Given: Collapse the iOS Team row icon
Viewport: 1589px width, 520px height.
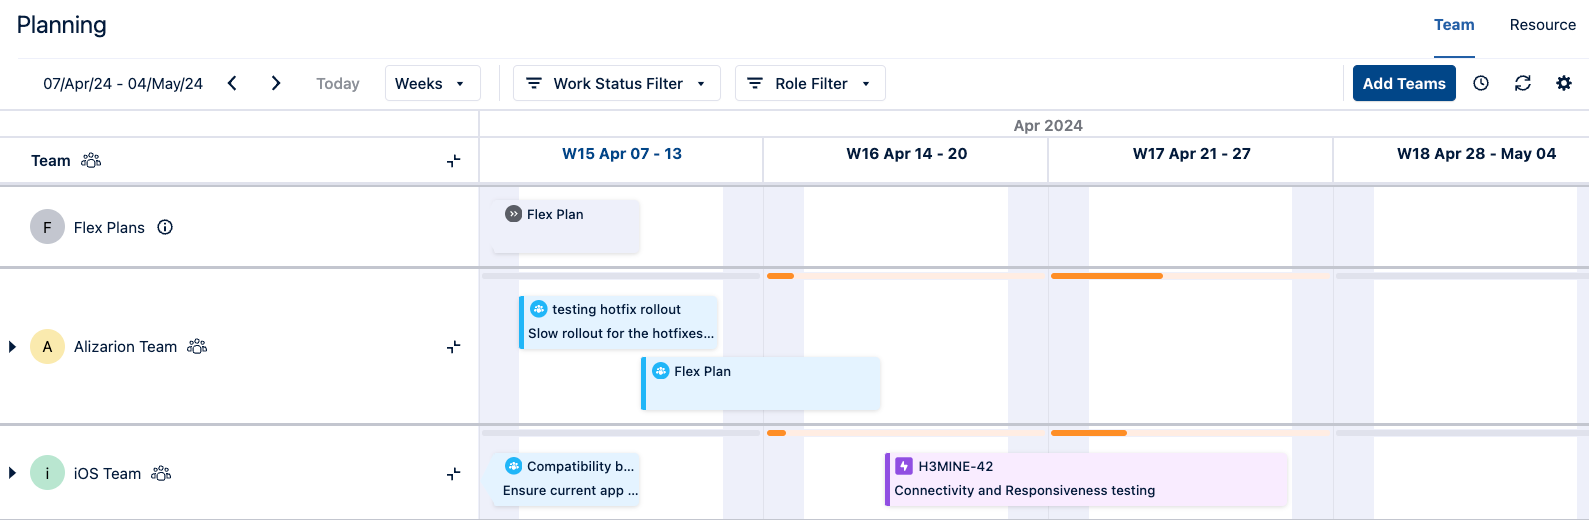Looking at the screenshot, I should [x=454, y=474].
